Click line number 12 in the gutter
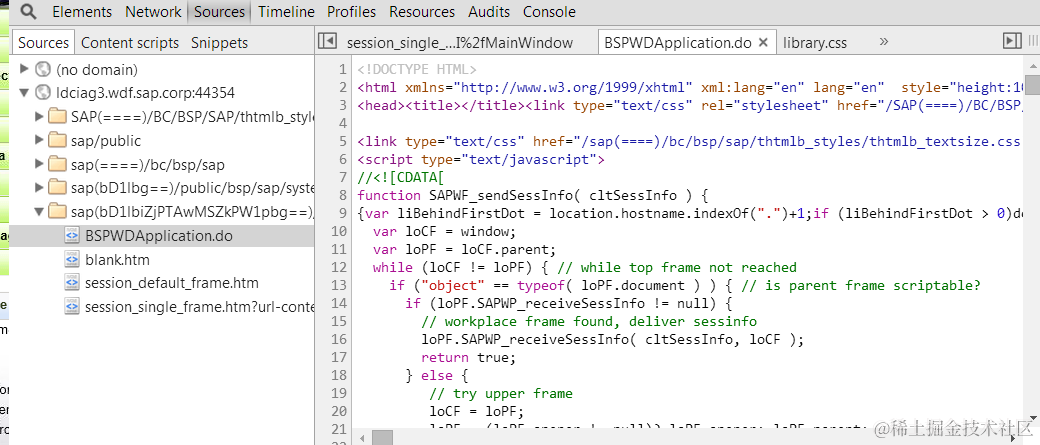Image resolution: width=1040 pixels, height=445 pixels. [x=338, y=267]
